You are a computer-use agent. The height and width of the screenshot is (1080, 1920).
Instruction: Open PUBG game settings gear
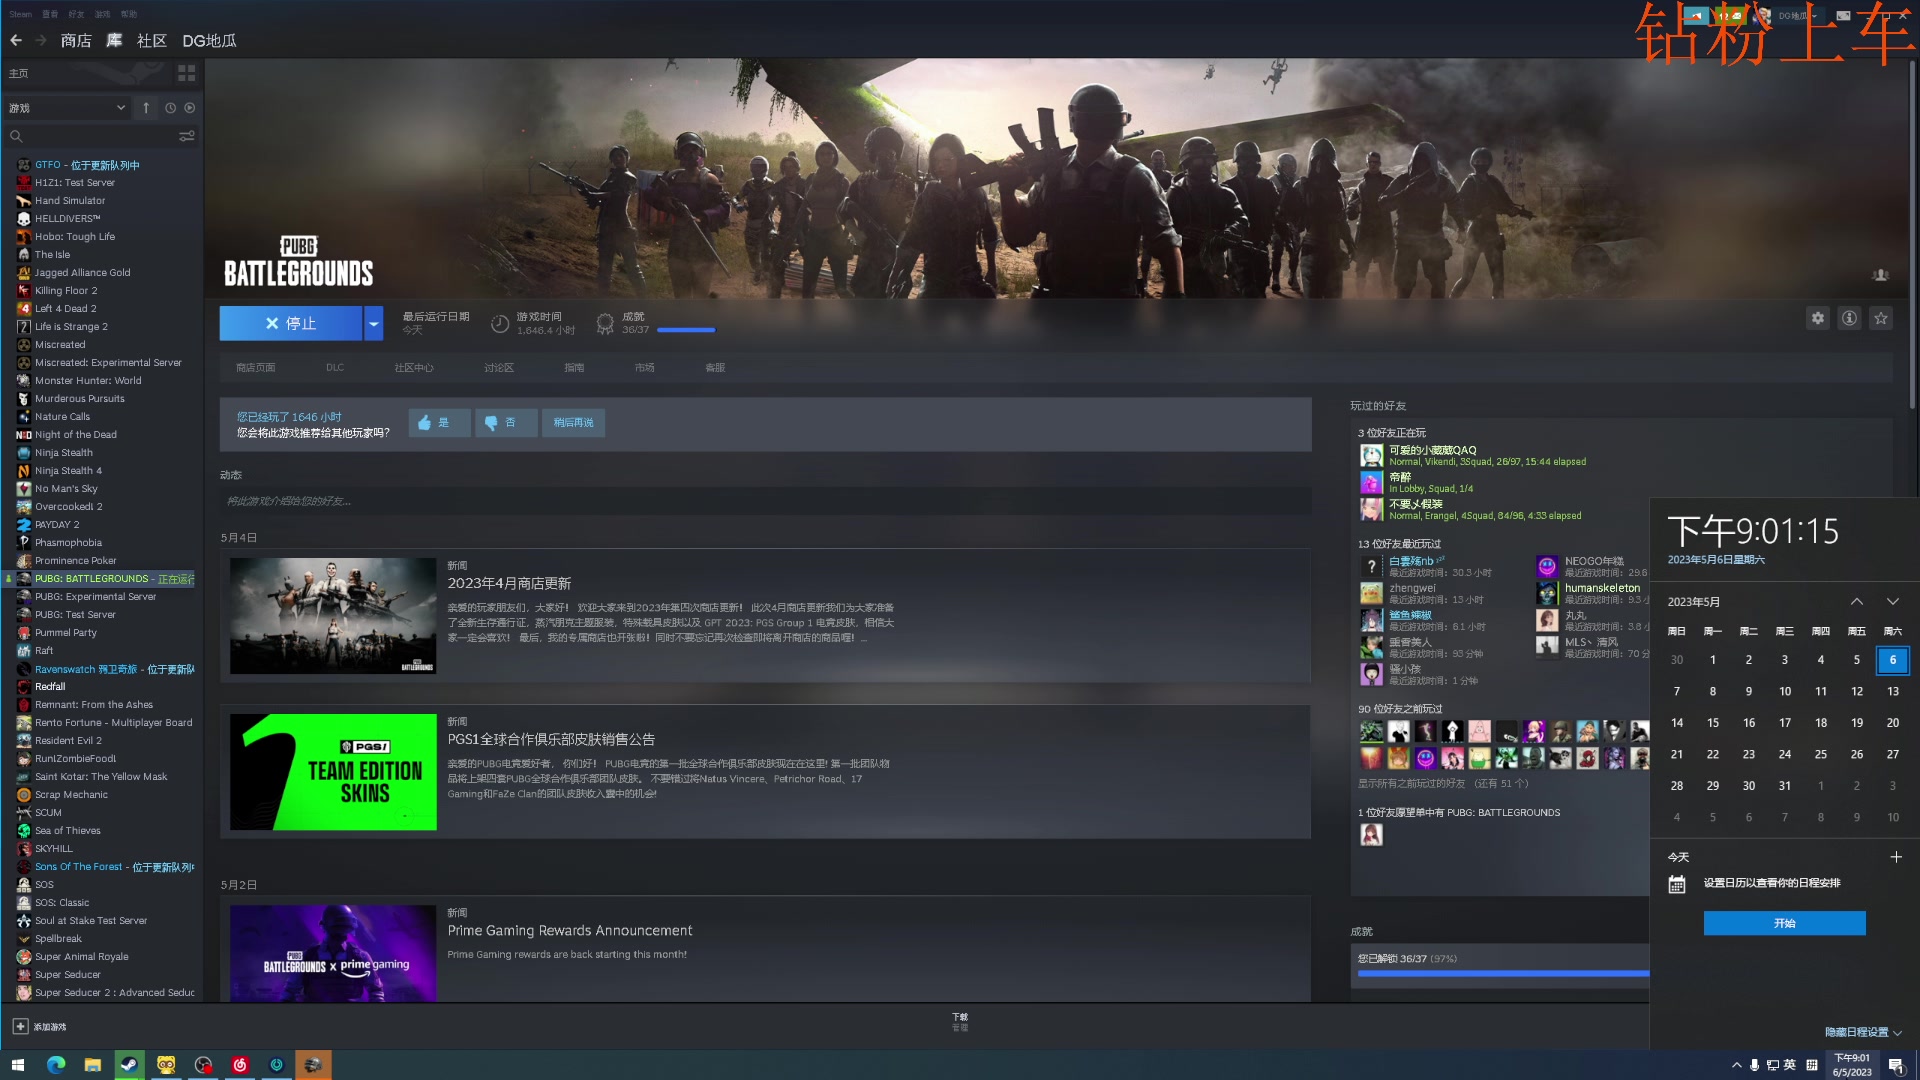1818,318
